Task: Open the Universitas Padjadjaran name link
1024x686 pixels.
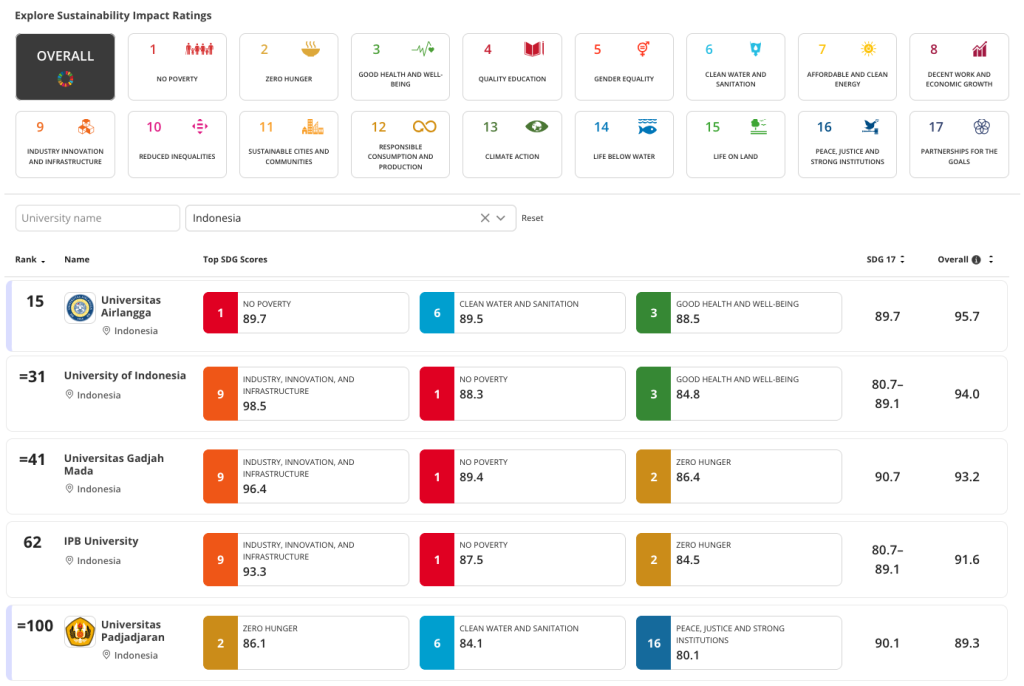Action: pyautogui.click(x=133, y=631)
